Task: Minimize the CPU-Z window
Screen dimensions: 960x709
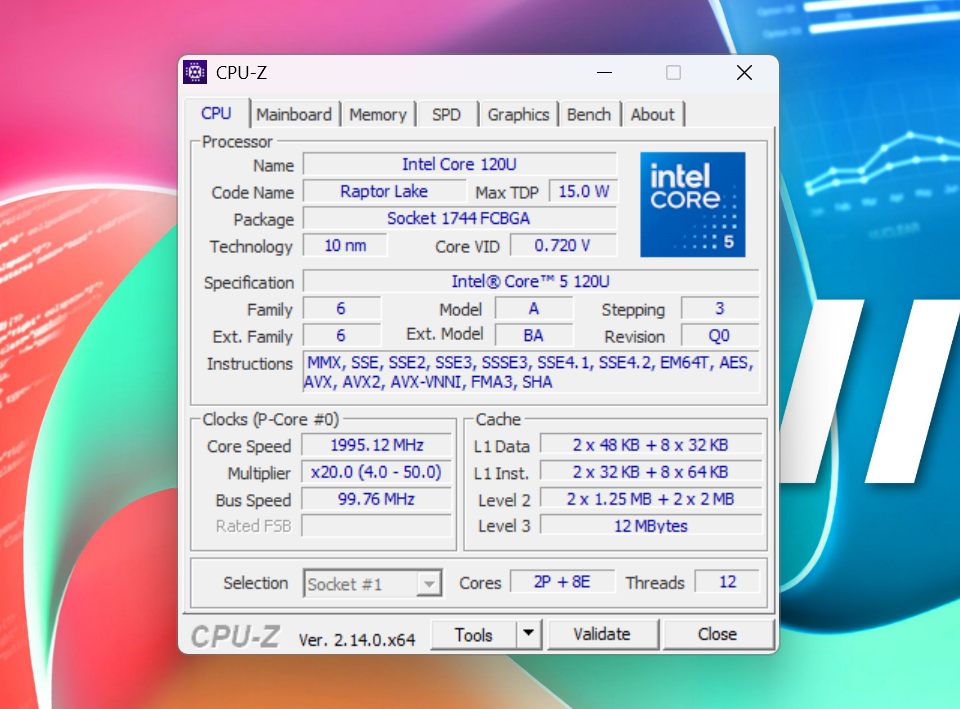Action: click(x=604, y=72)
